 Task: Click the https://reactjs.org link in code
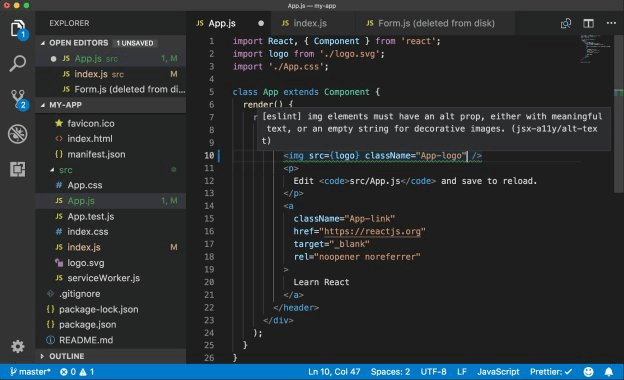click(372, 231)
